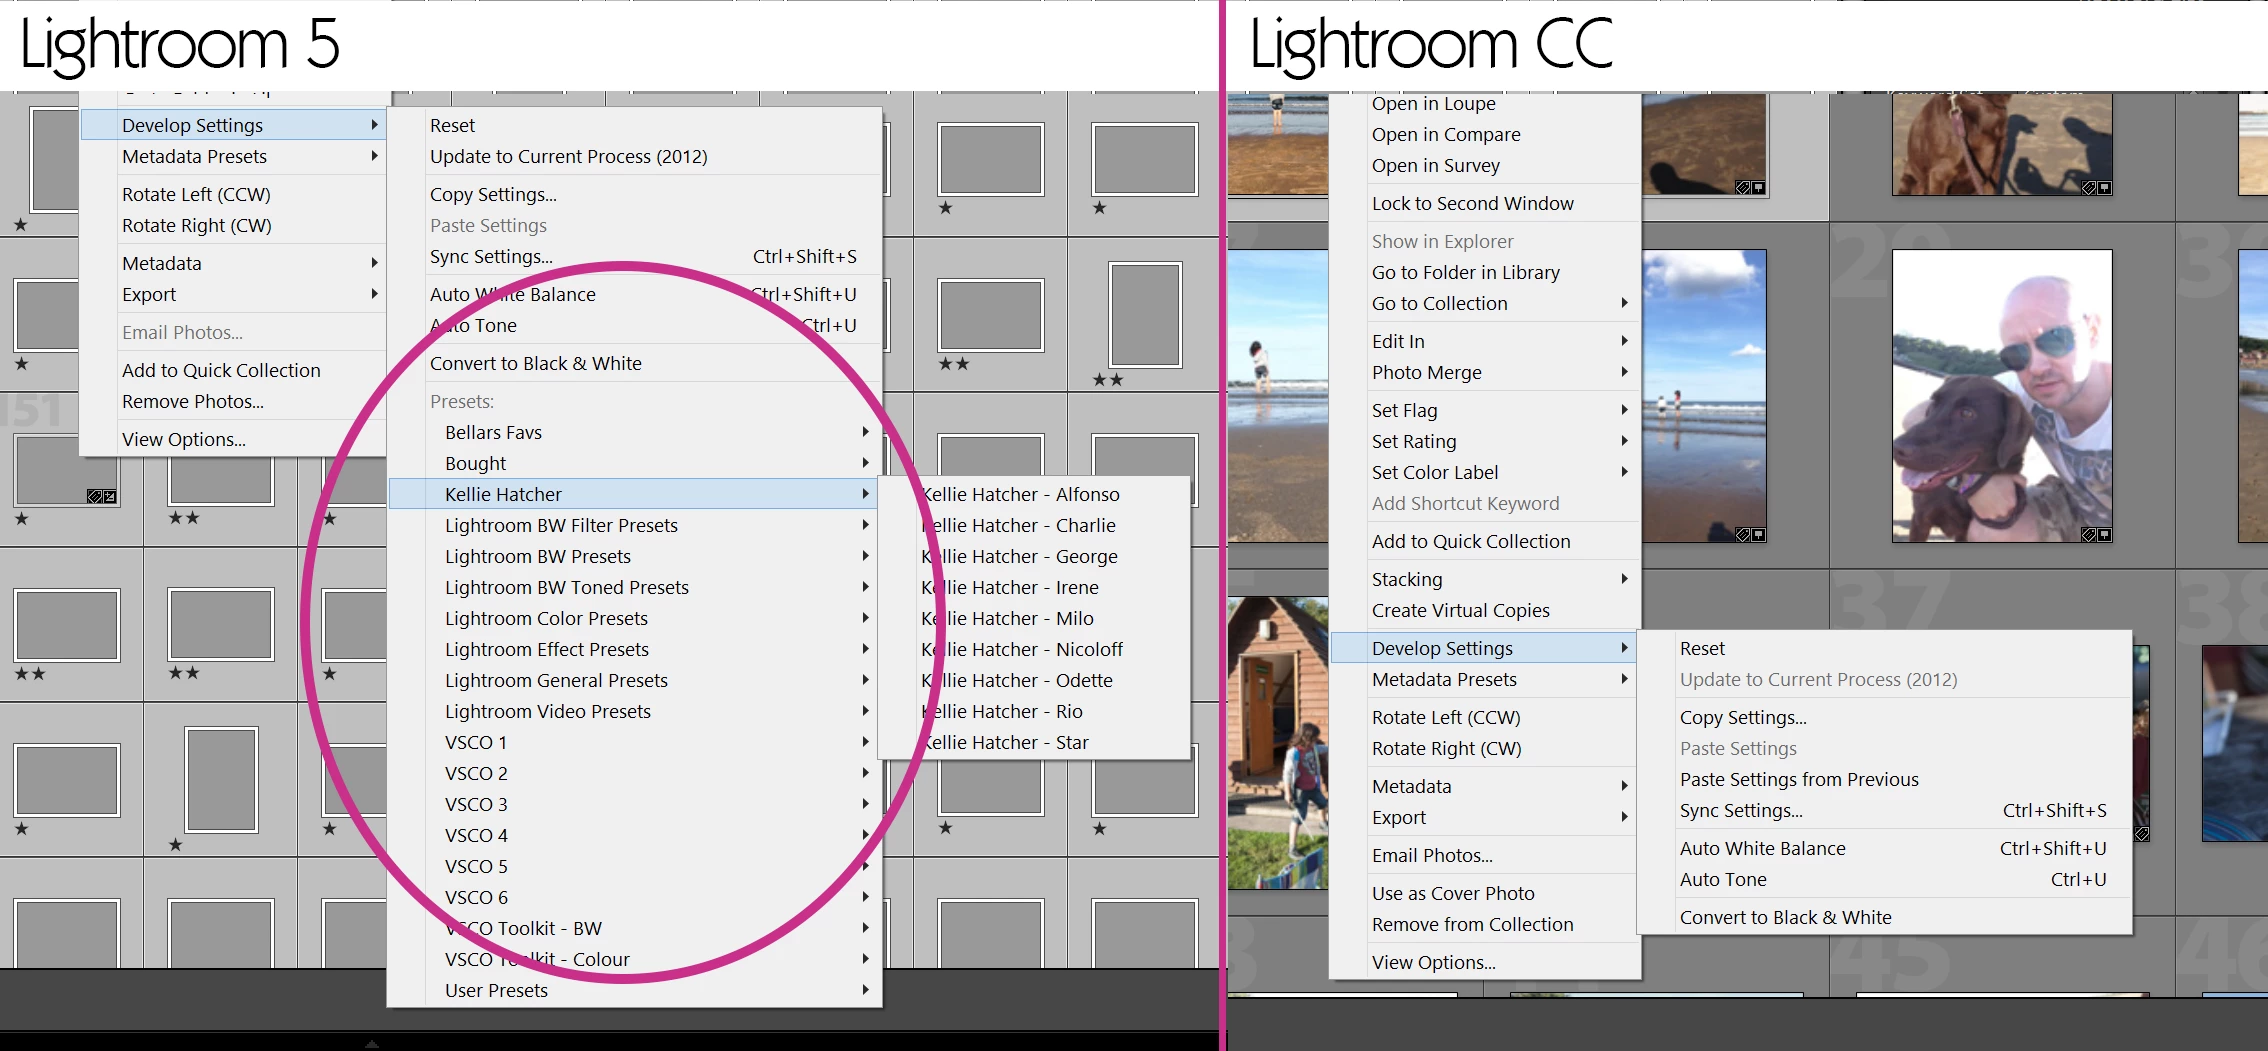
Task: Select Lock to Second Window
Action: tap(1485, 203)
